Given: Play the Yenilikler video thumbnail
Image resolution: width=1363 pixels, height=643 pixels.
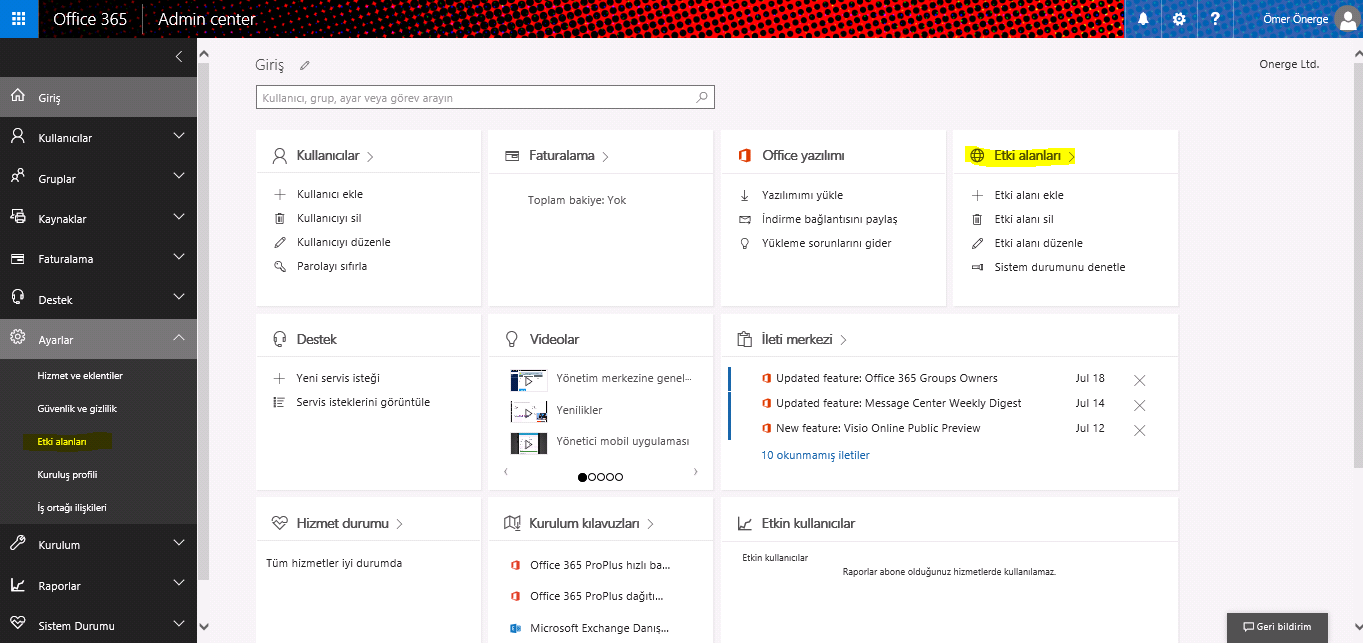Looking at the screenshot, I should tap(529, 411).
